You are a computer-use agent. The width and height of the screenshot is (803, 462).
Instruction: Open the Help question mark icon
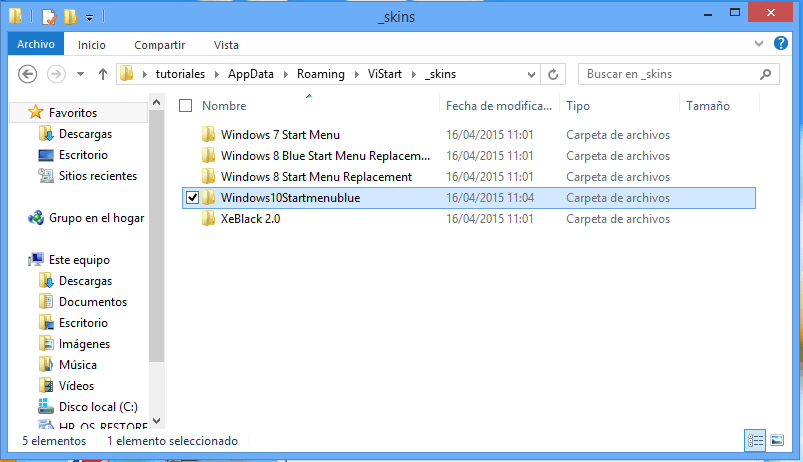[780, 44]
